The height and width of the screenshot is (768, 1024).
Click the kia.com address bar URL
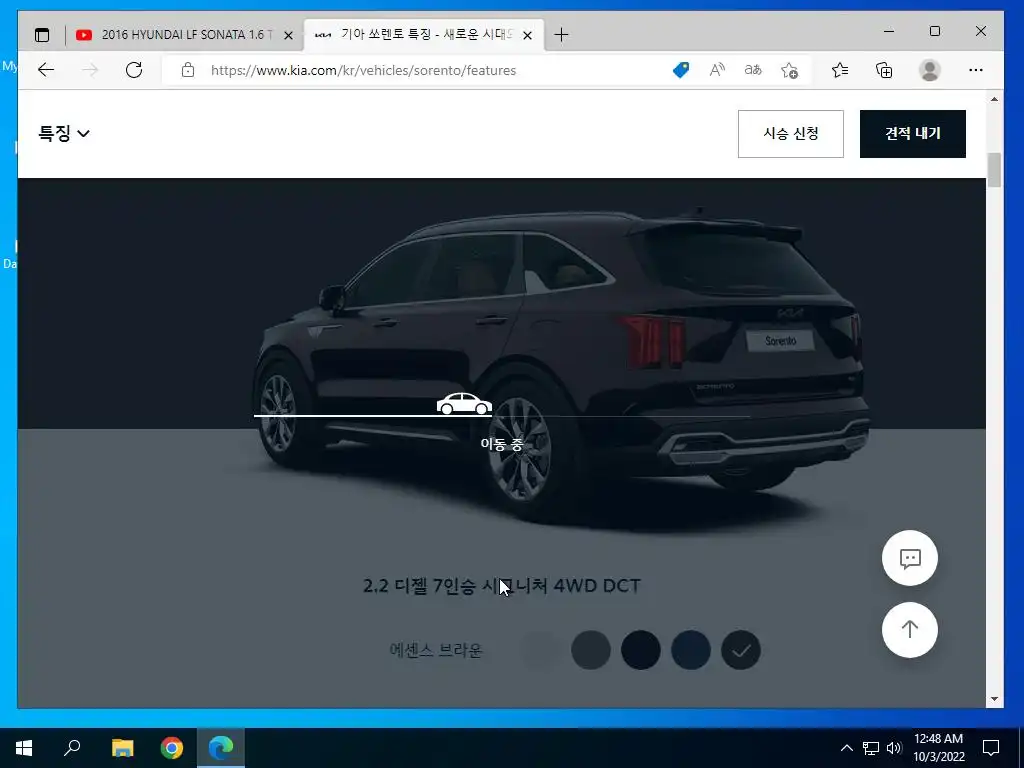363,70
